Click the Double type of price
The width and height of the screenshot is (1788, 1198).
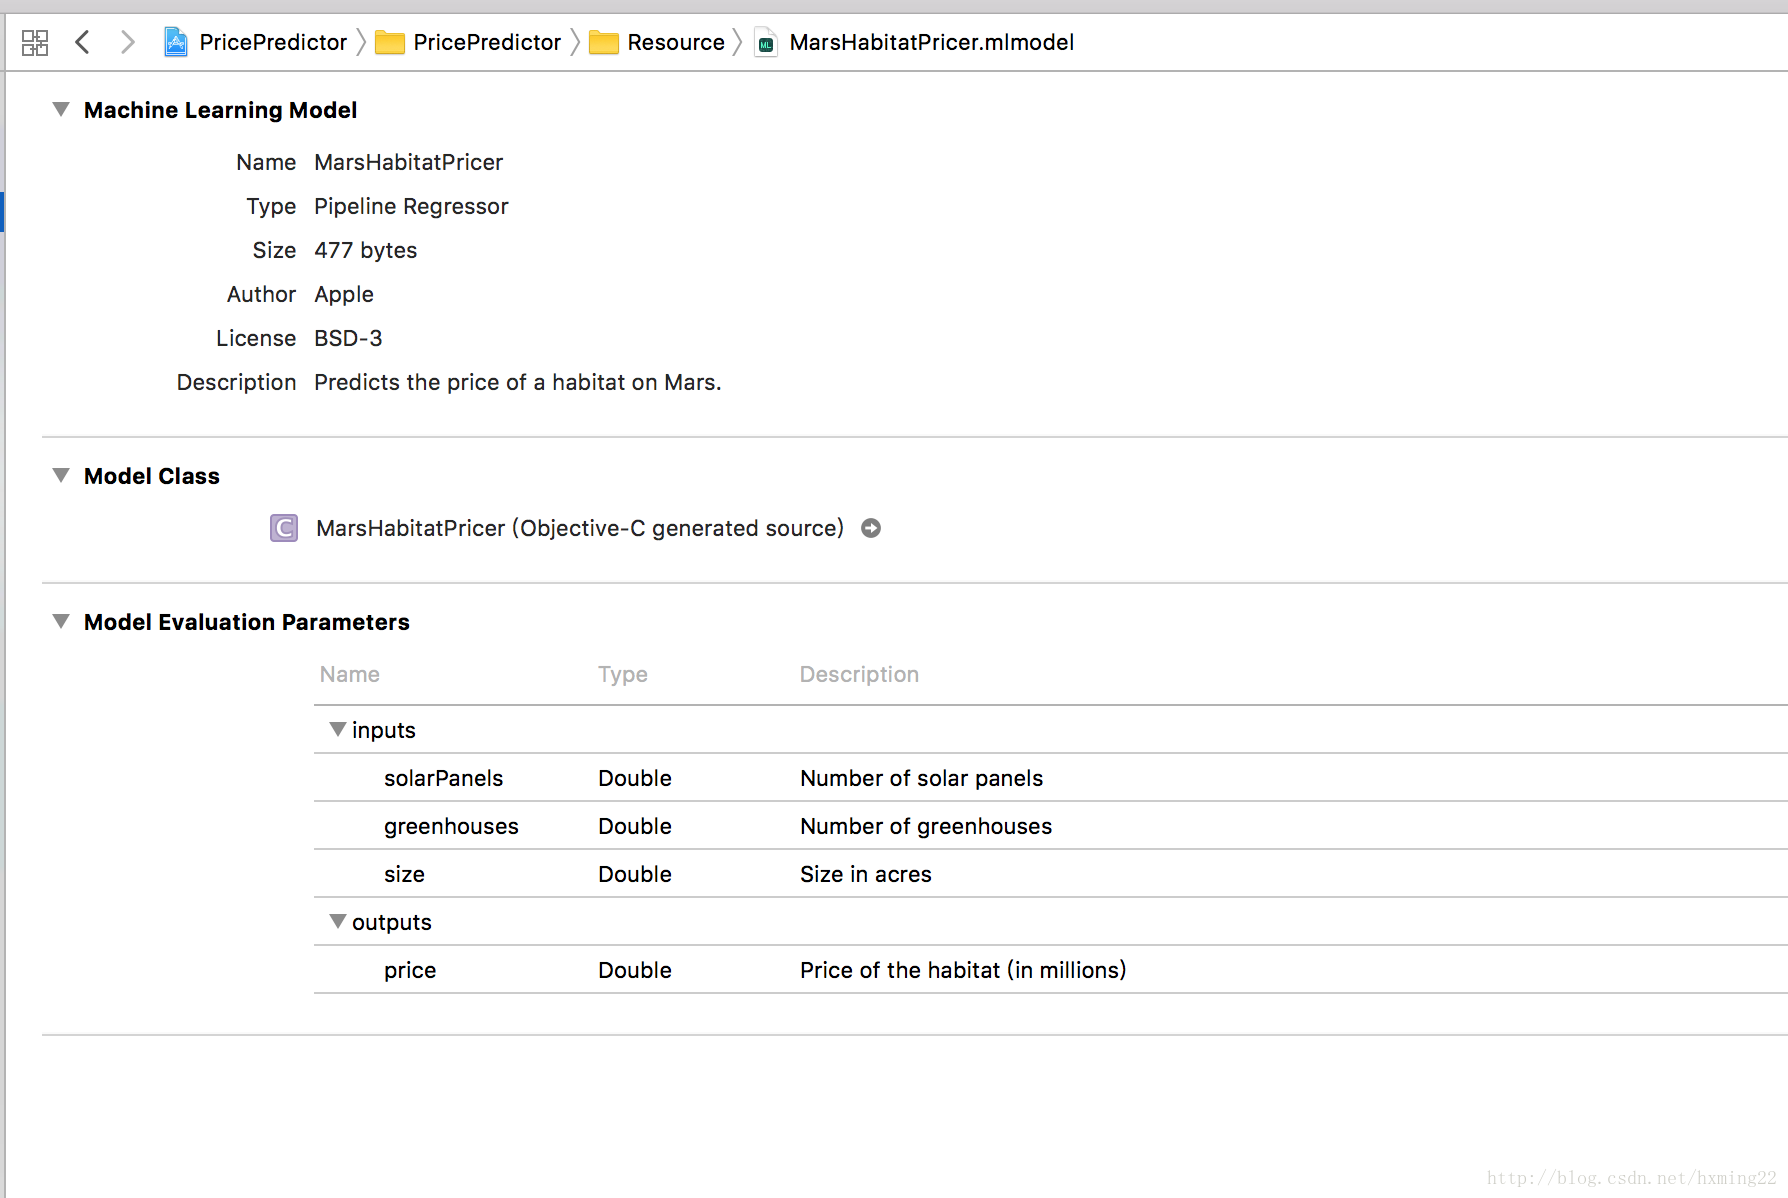click(635, 970)
